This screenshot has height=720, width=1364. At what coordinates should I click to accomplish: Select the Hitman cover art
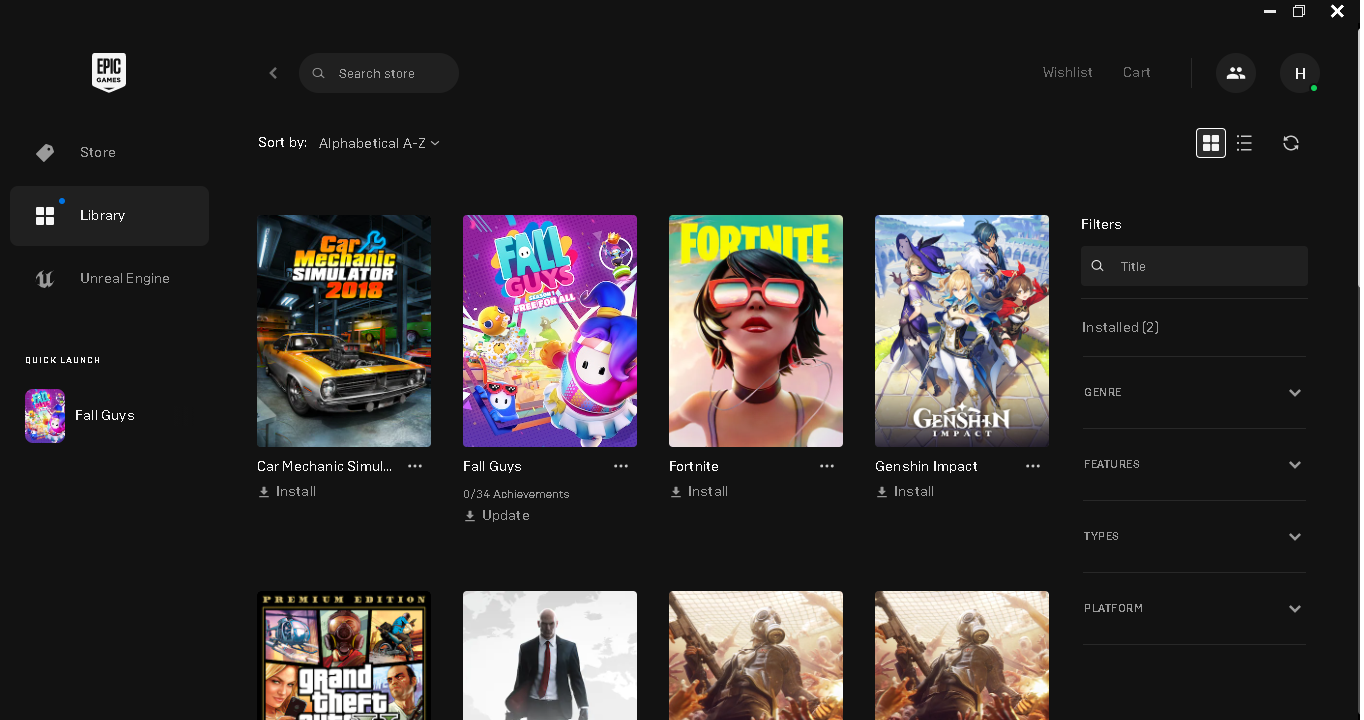pos(550,655)
